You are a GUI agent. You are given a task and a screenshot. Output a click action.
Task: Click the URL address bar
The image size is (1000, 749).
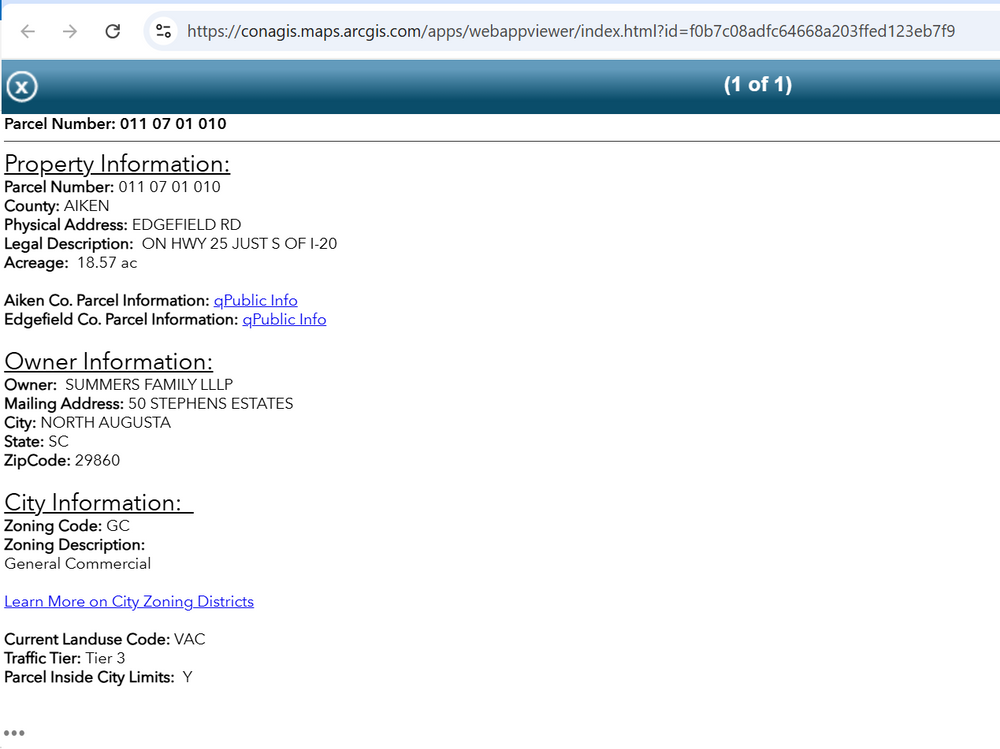(570, 31)
